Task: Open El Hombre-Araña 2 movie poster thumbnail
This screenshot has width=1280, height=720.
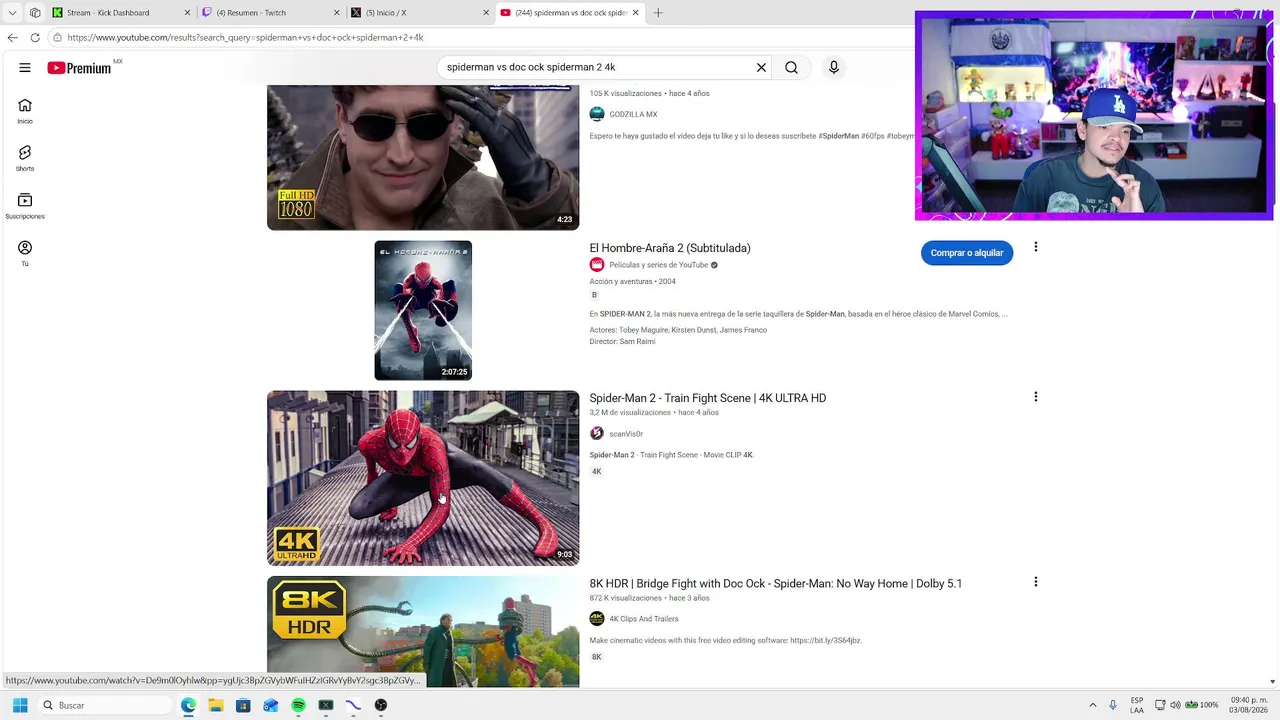Action: [423, 310]
